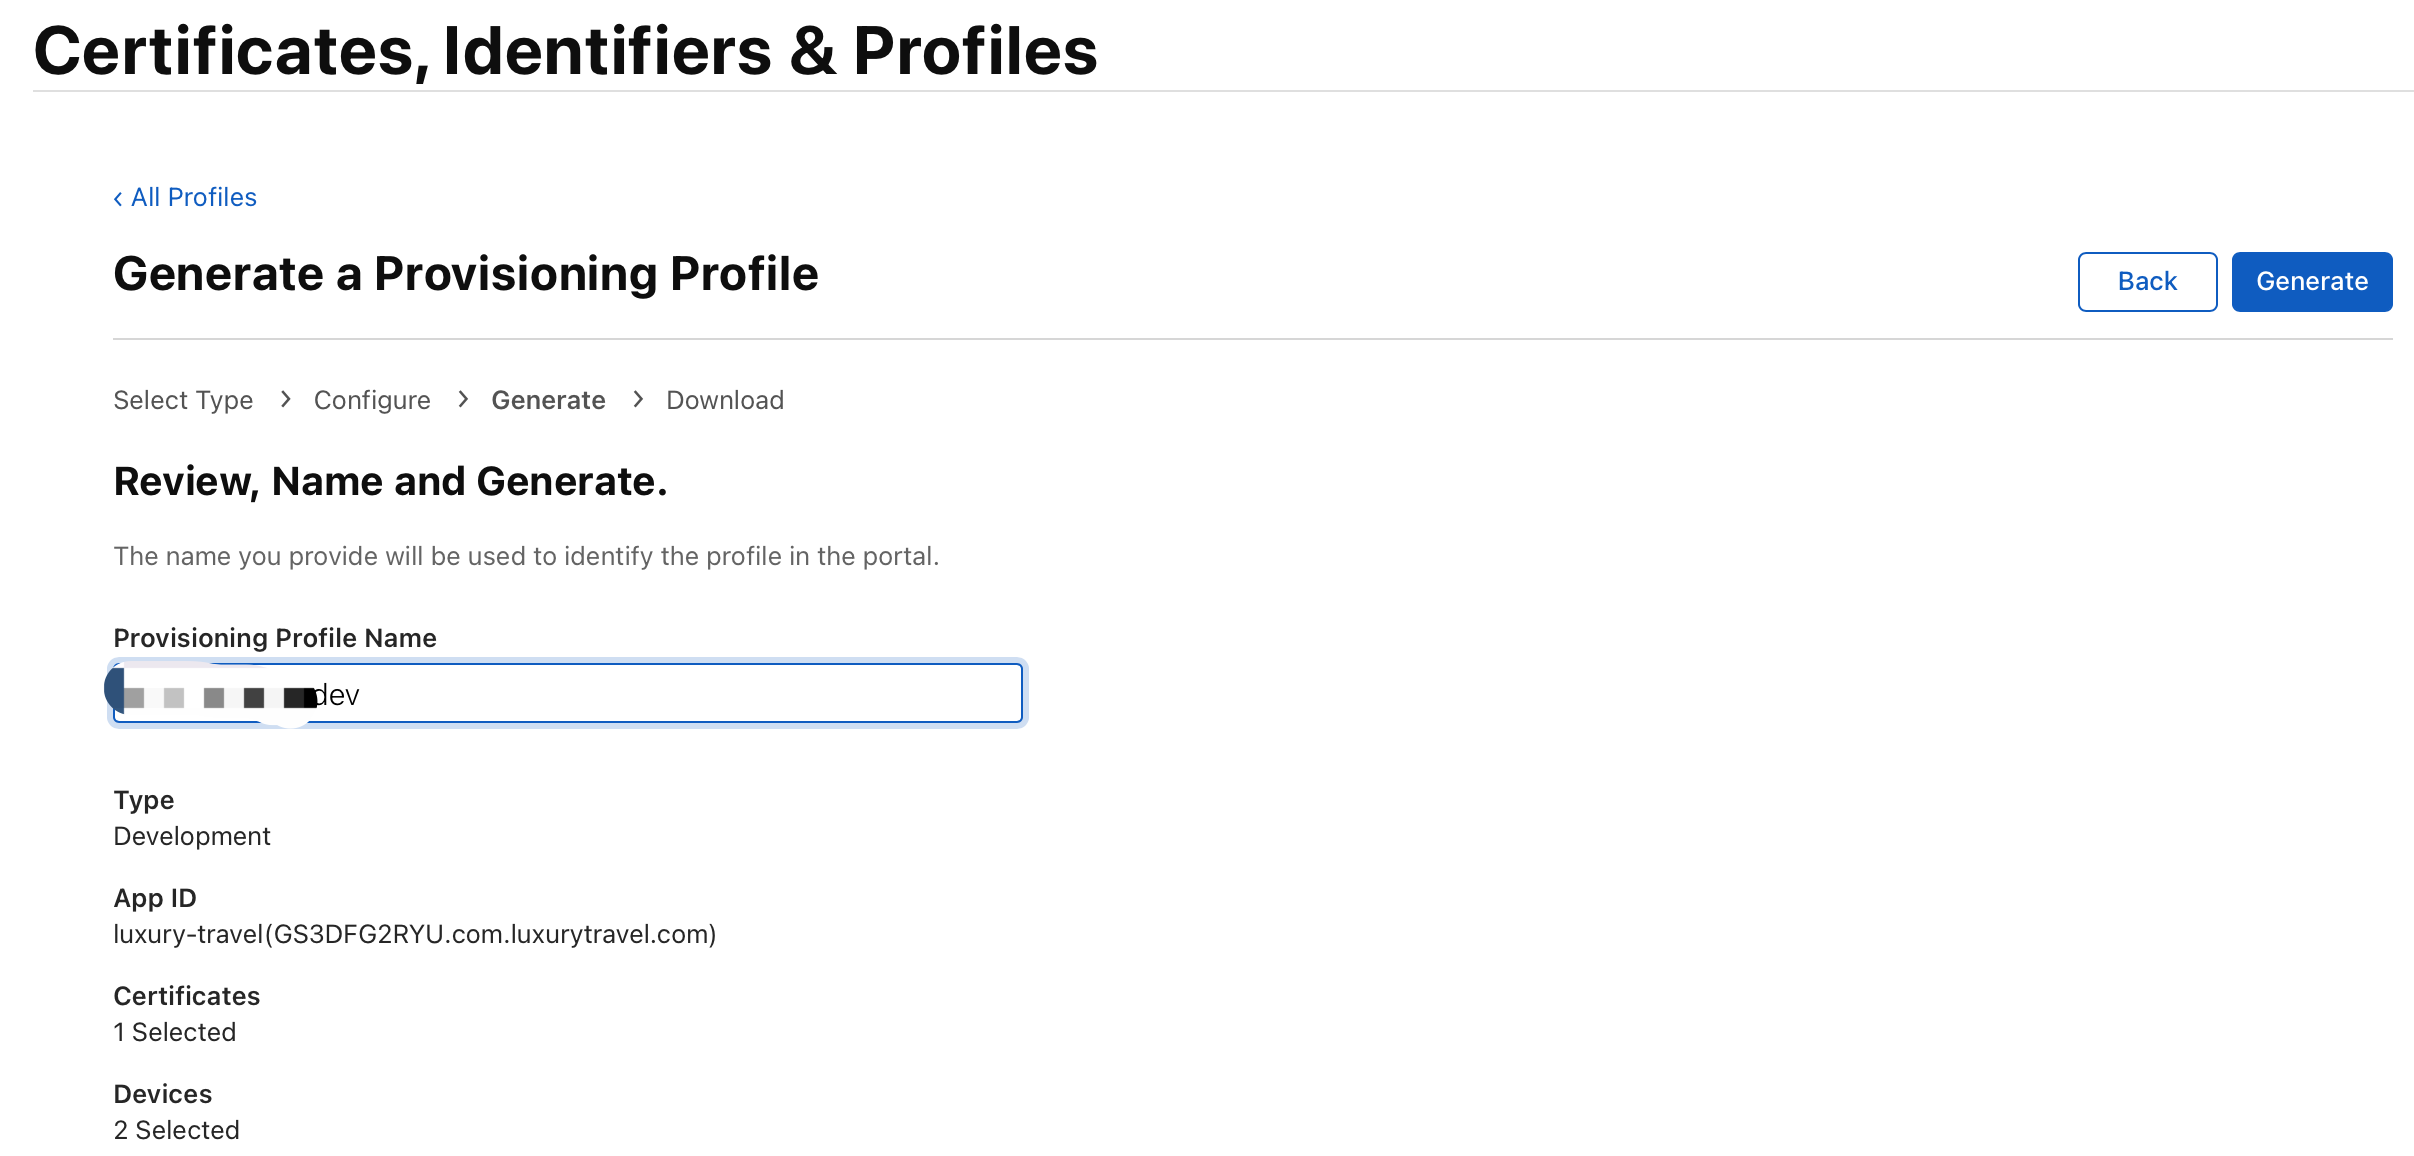This screenshot has height=1156, width=2414.
Task: Click the back chevron beside All Profiles
Action: (118, 199)
